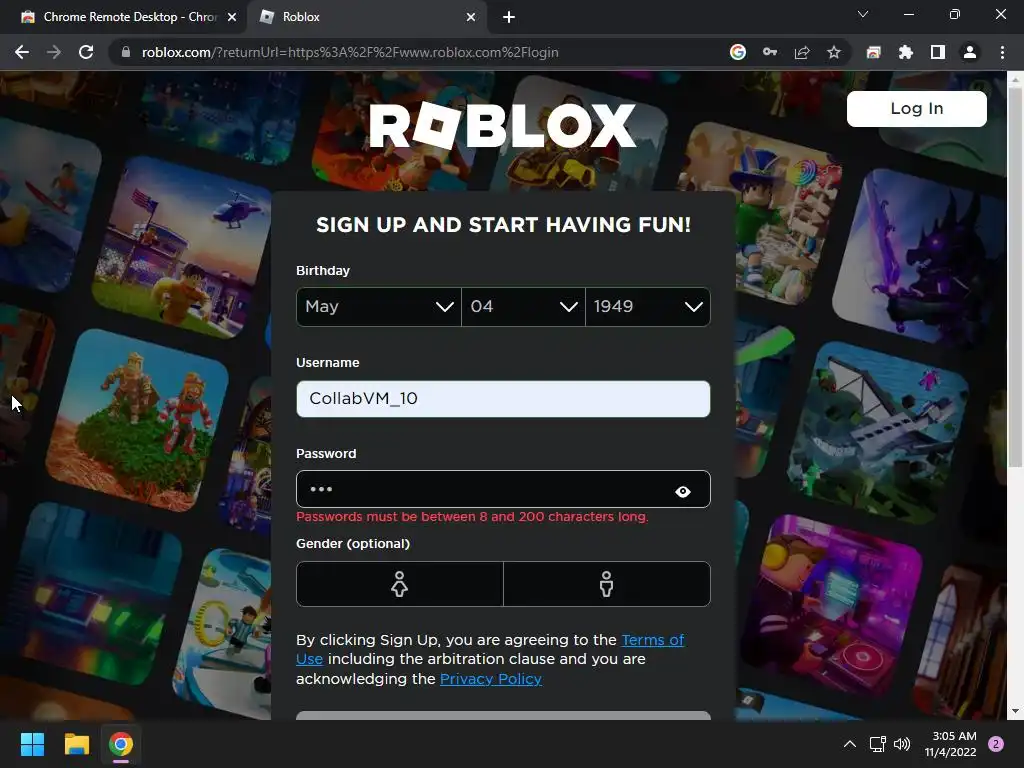Go back using browser back arrow
1024x768 pixels.
click(x=22, y=52)
